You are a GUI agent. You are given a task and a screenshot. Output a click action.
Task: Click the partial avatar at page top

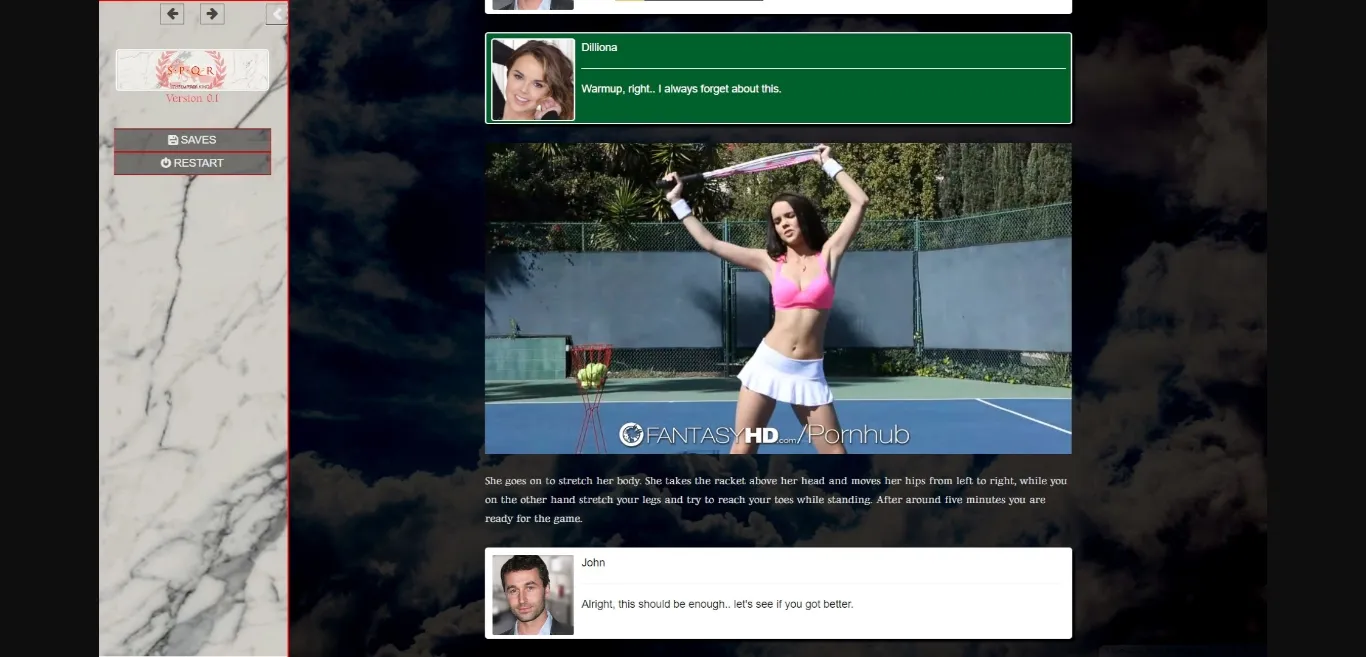point(533,4)
